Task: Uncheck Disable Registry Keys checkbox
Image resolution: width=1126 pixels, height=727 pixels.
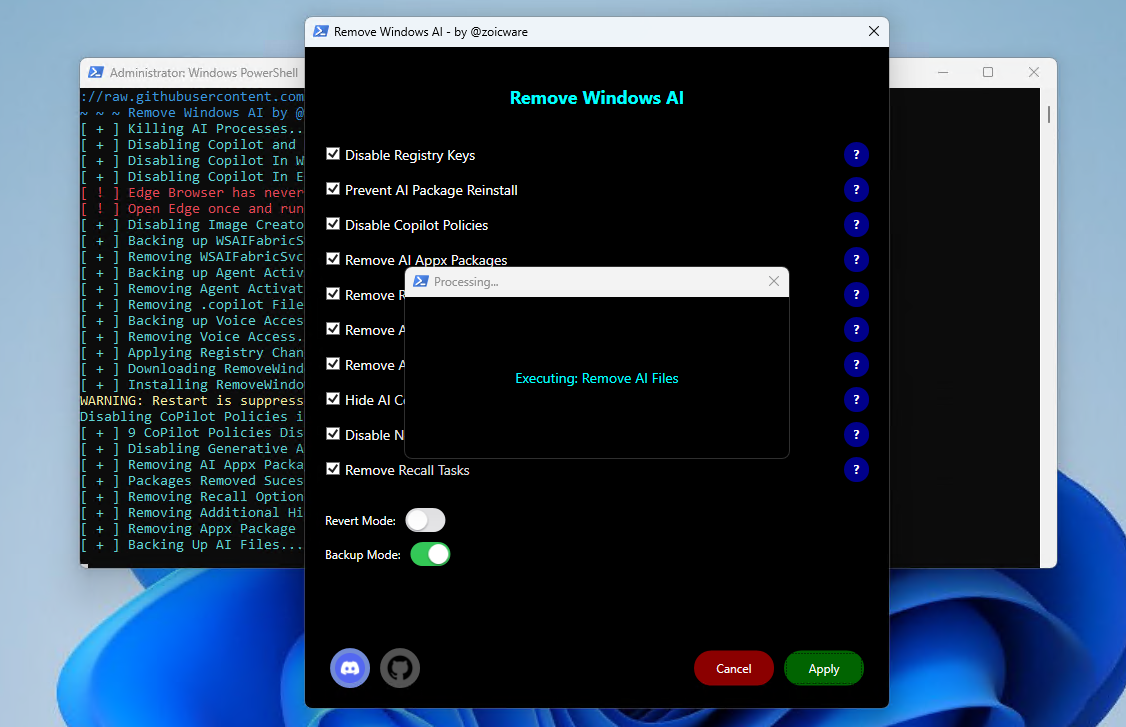Action: [x=333, y=154]
